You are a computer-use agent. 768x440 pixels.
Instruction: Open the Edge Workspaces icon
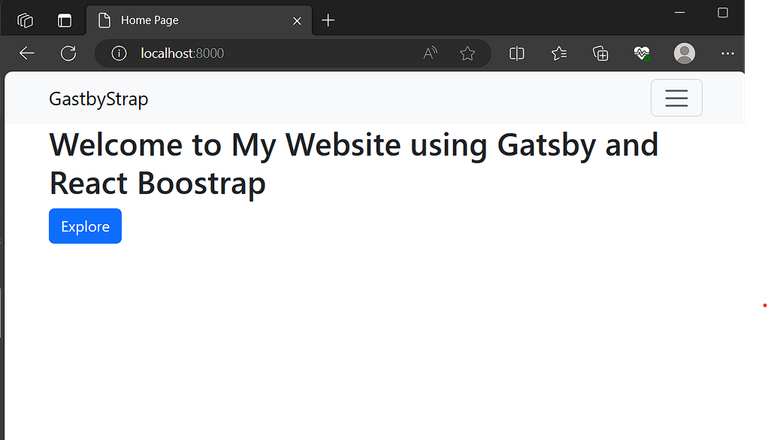(x=26, y=20)
